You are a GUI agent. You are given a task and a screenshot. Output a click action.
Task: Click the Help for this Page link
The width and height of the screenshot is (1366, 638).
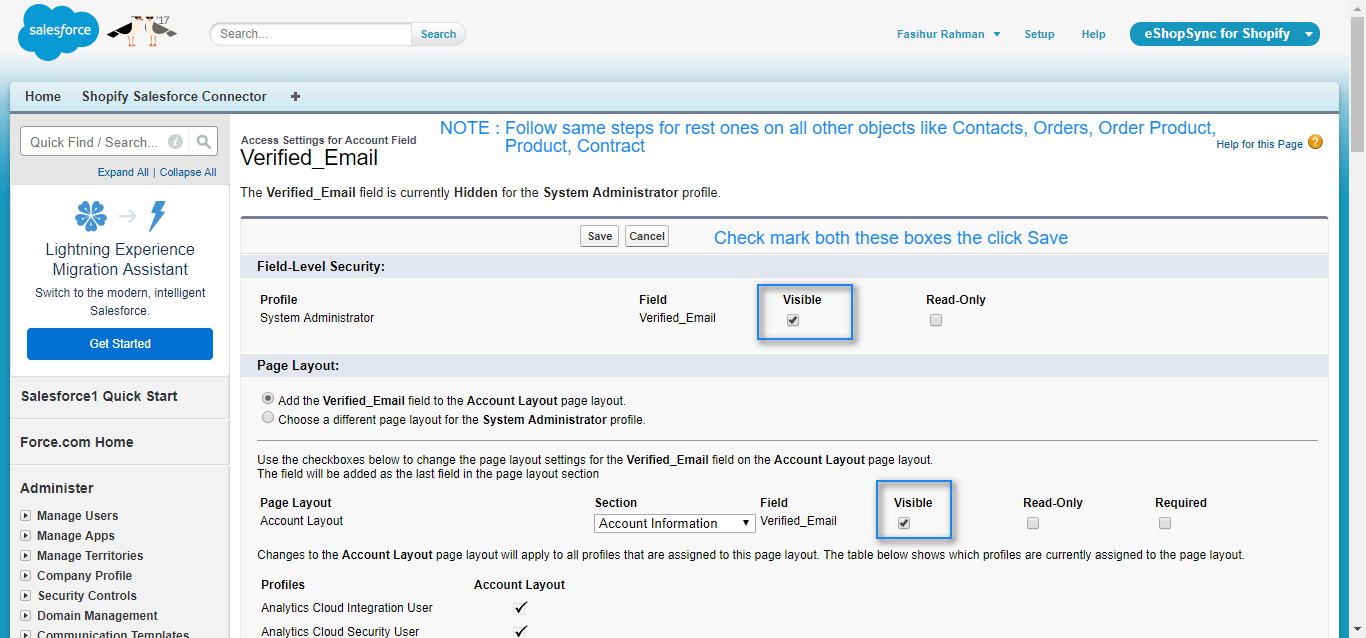click(x=1259, y=144)
